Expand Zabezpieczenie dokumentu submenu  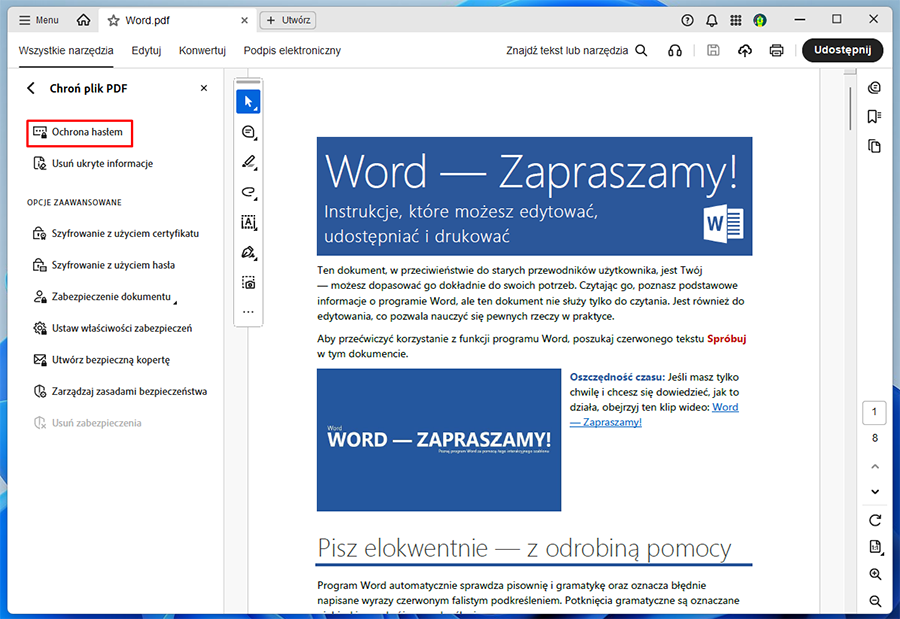click(x=105, y=297)
